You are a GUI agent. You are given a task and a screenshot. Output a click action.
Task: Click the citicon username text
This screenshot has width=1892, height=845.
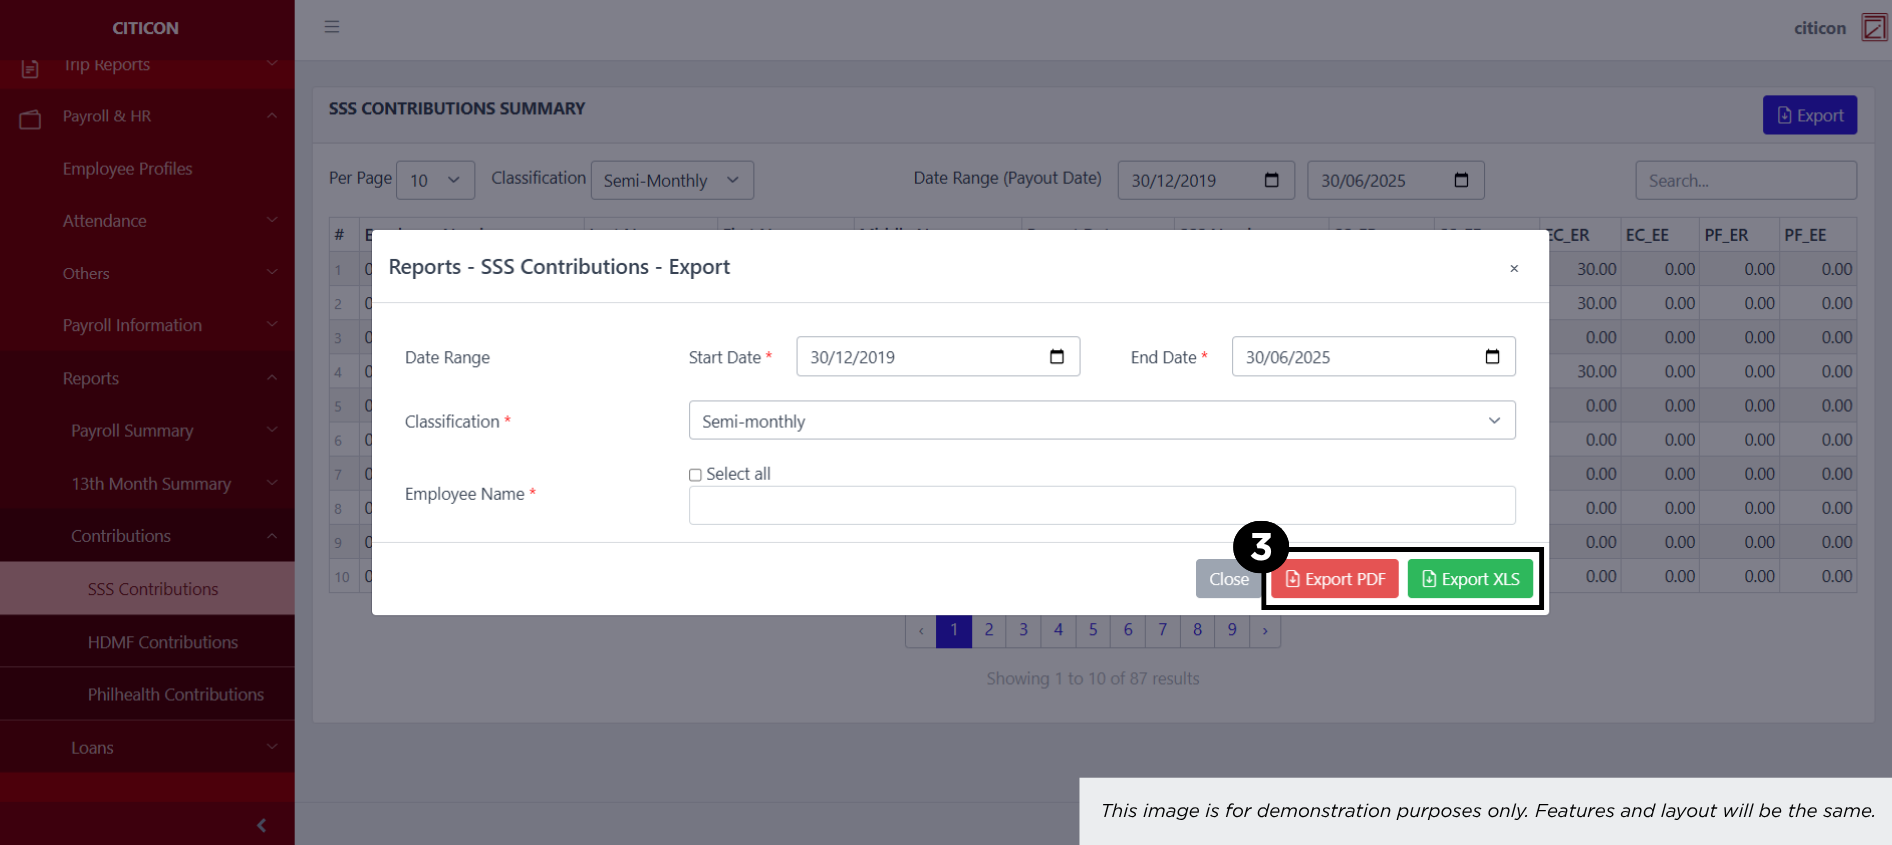1820,28
